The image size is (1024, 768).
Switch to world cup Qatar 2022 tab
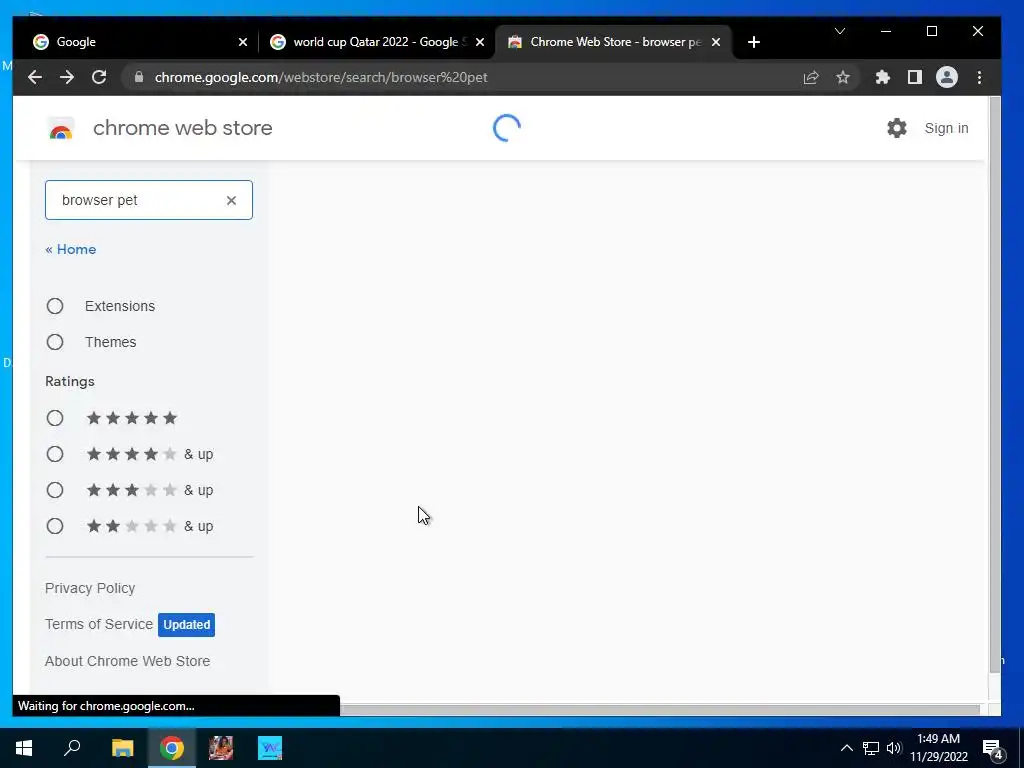coord(377,42)
